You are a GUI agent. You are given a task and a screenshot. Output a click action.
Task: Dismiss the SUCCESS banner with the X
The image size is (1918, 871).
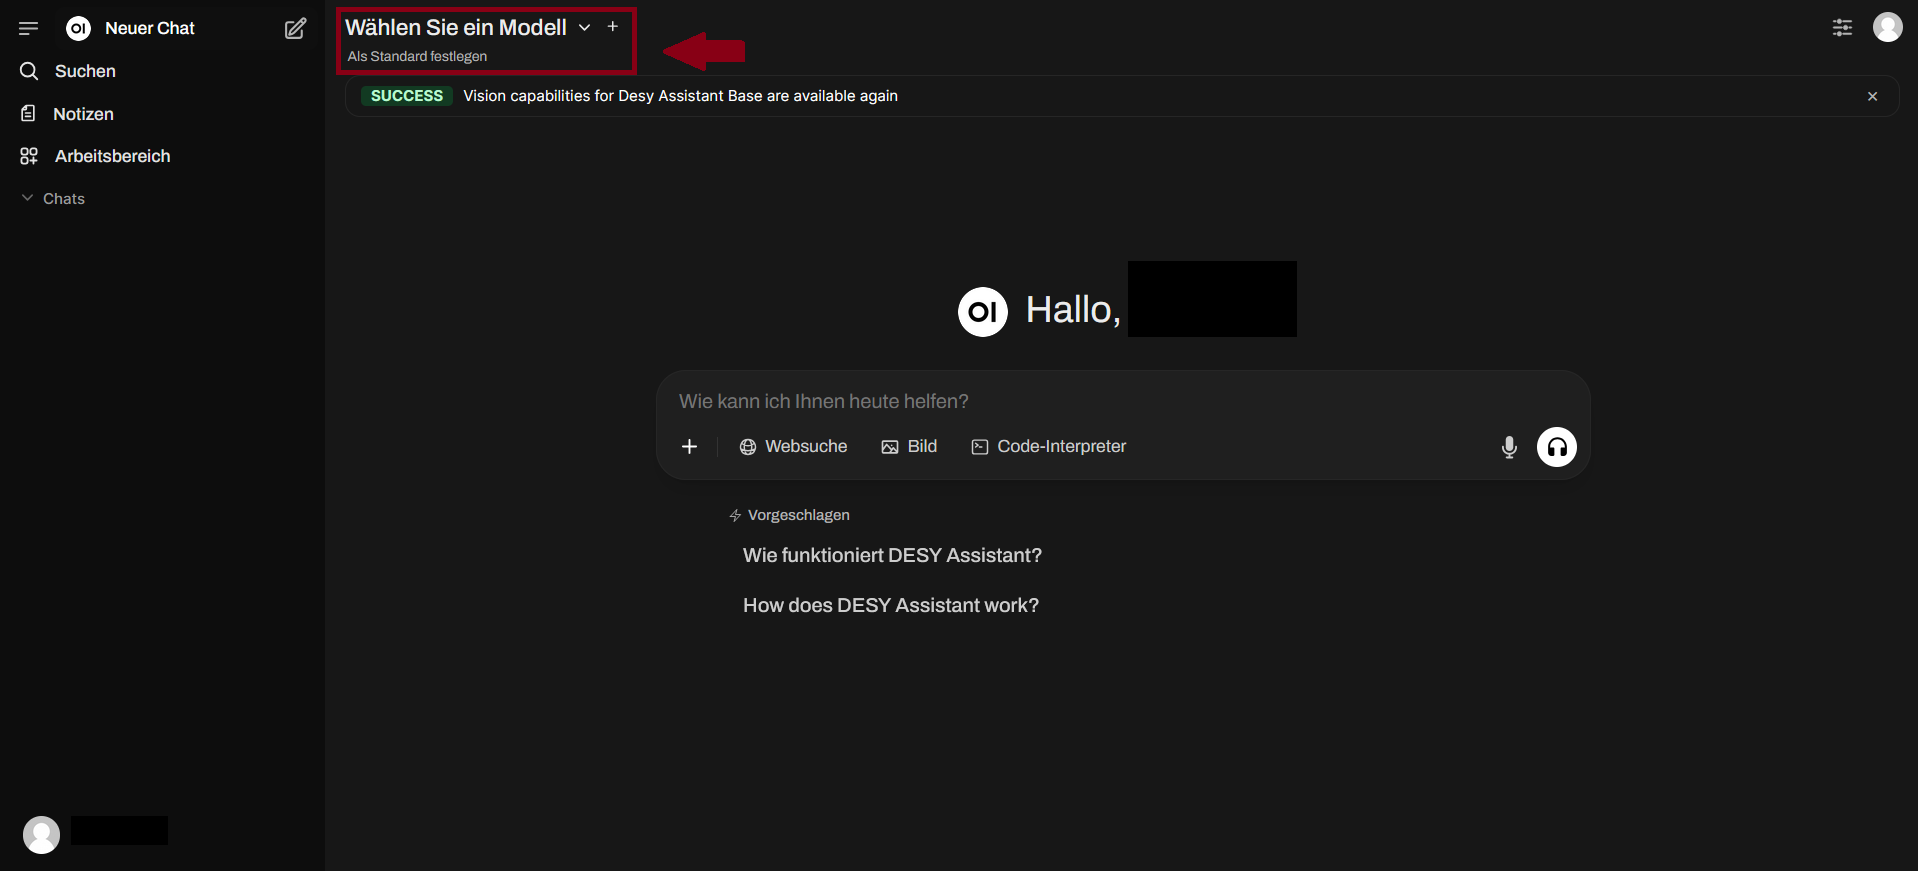[x=1872, y=96]
